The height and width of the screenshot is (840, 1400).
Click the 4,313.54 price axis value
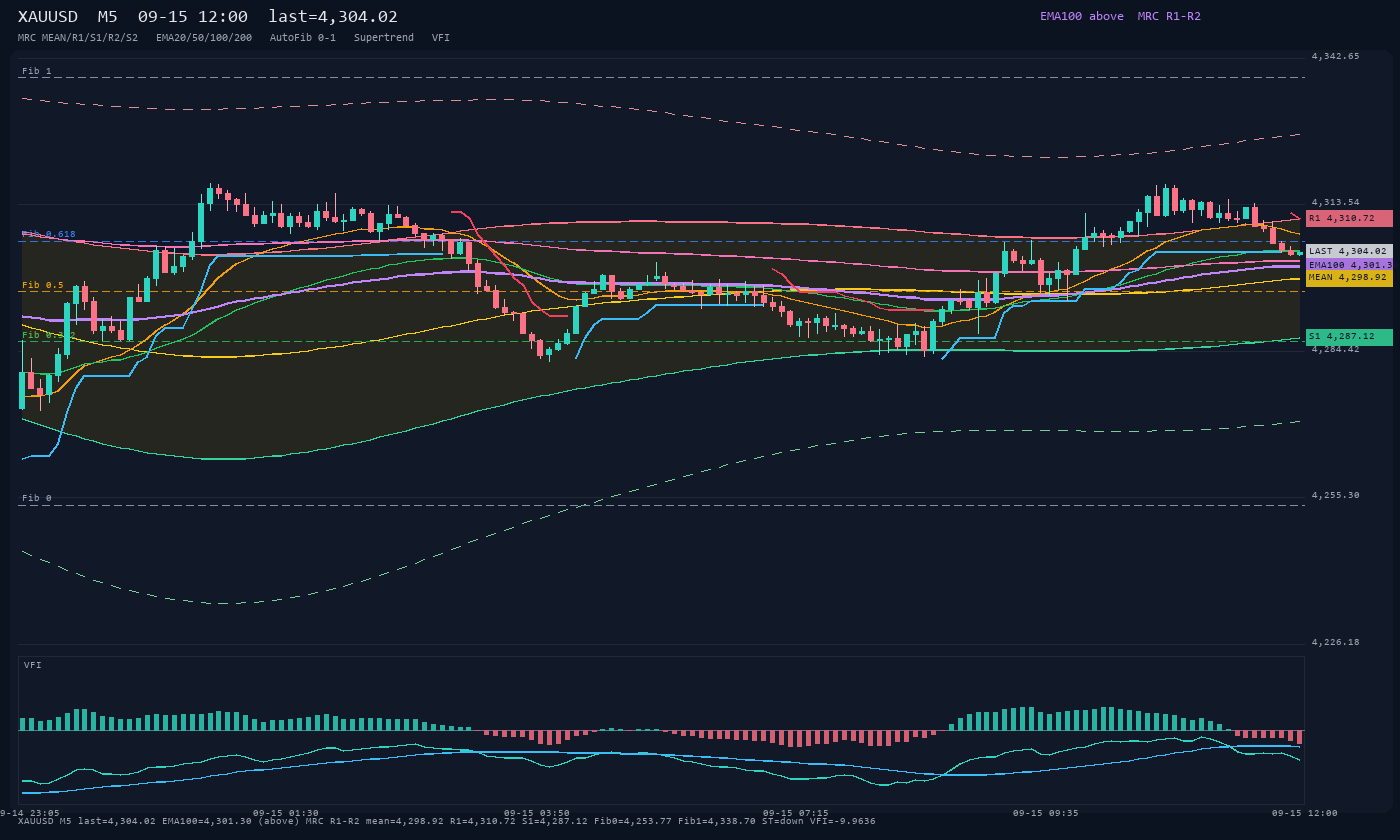(1336, 202)
